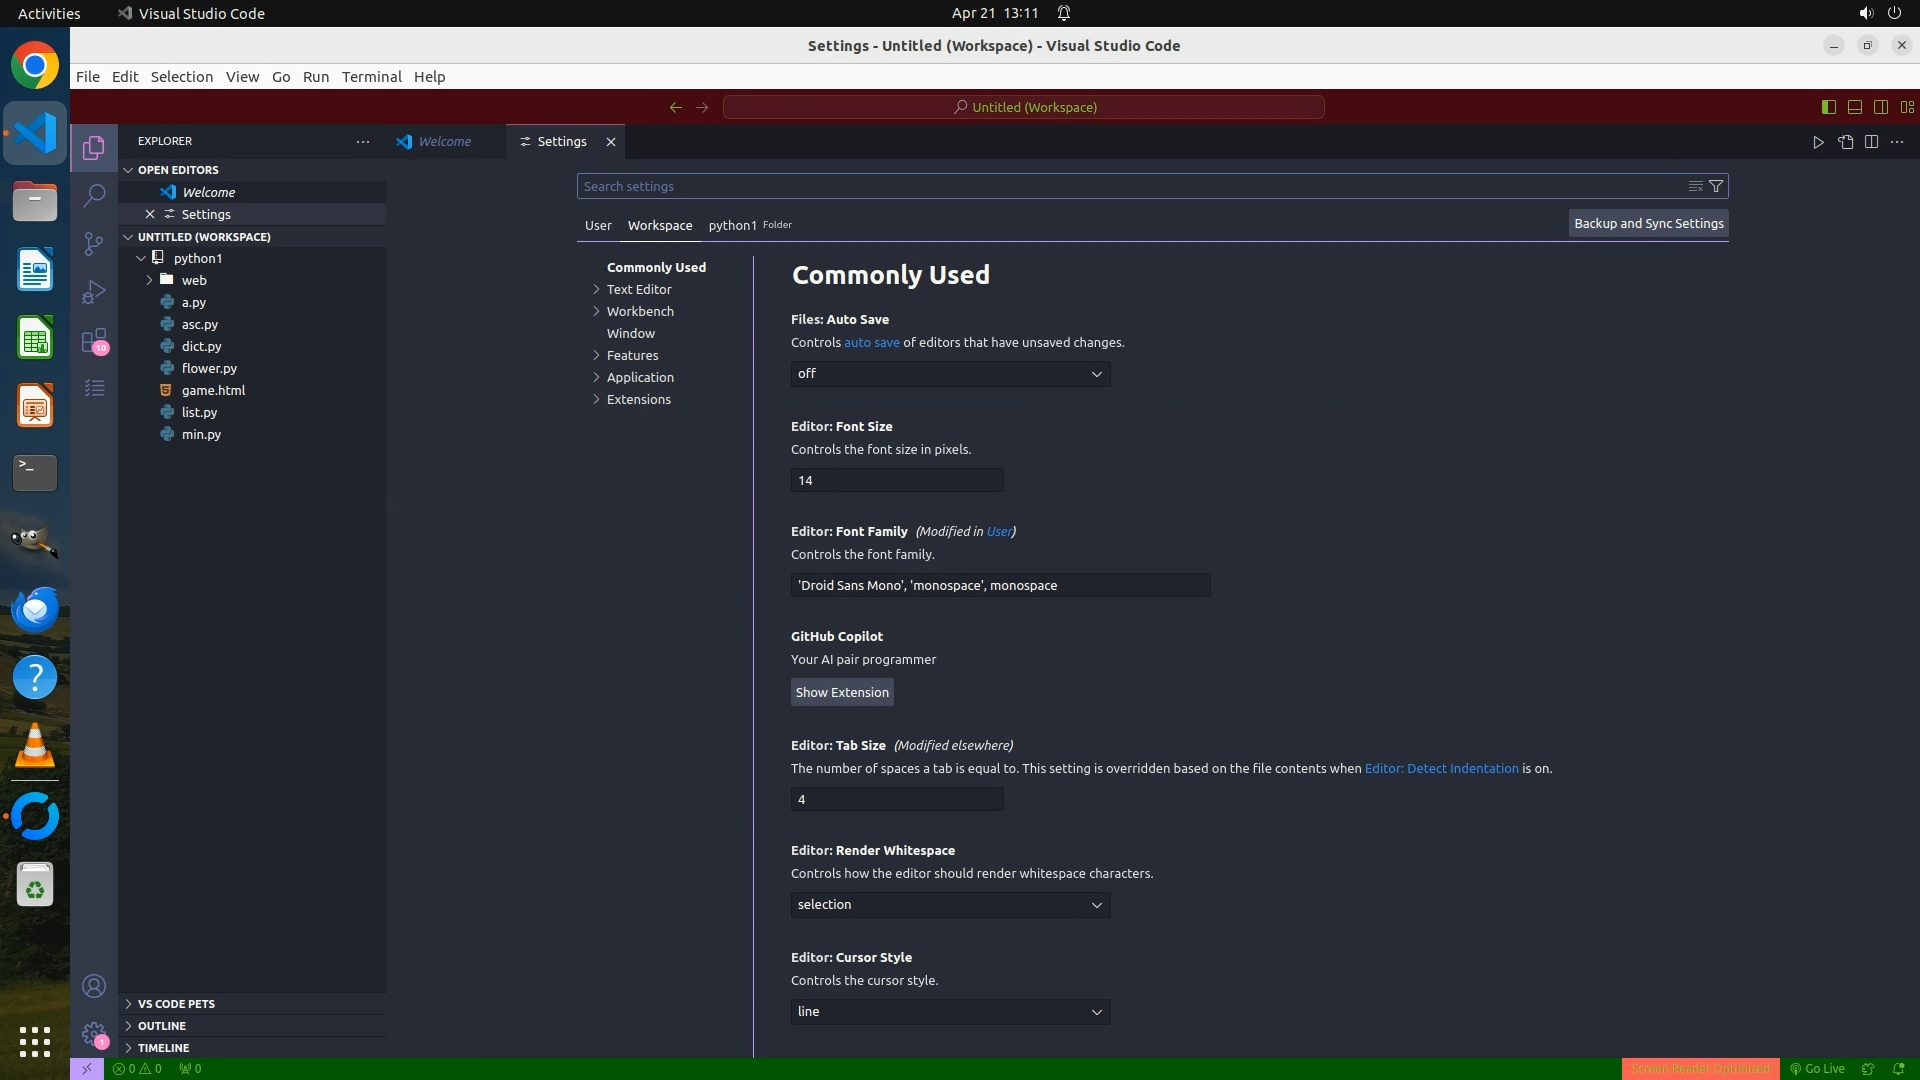The image size is (1920, 1080).
Task: Open Run and Debug view
Action: click(94, 292)
